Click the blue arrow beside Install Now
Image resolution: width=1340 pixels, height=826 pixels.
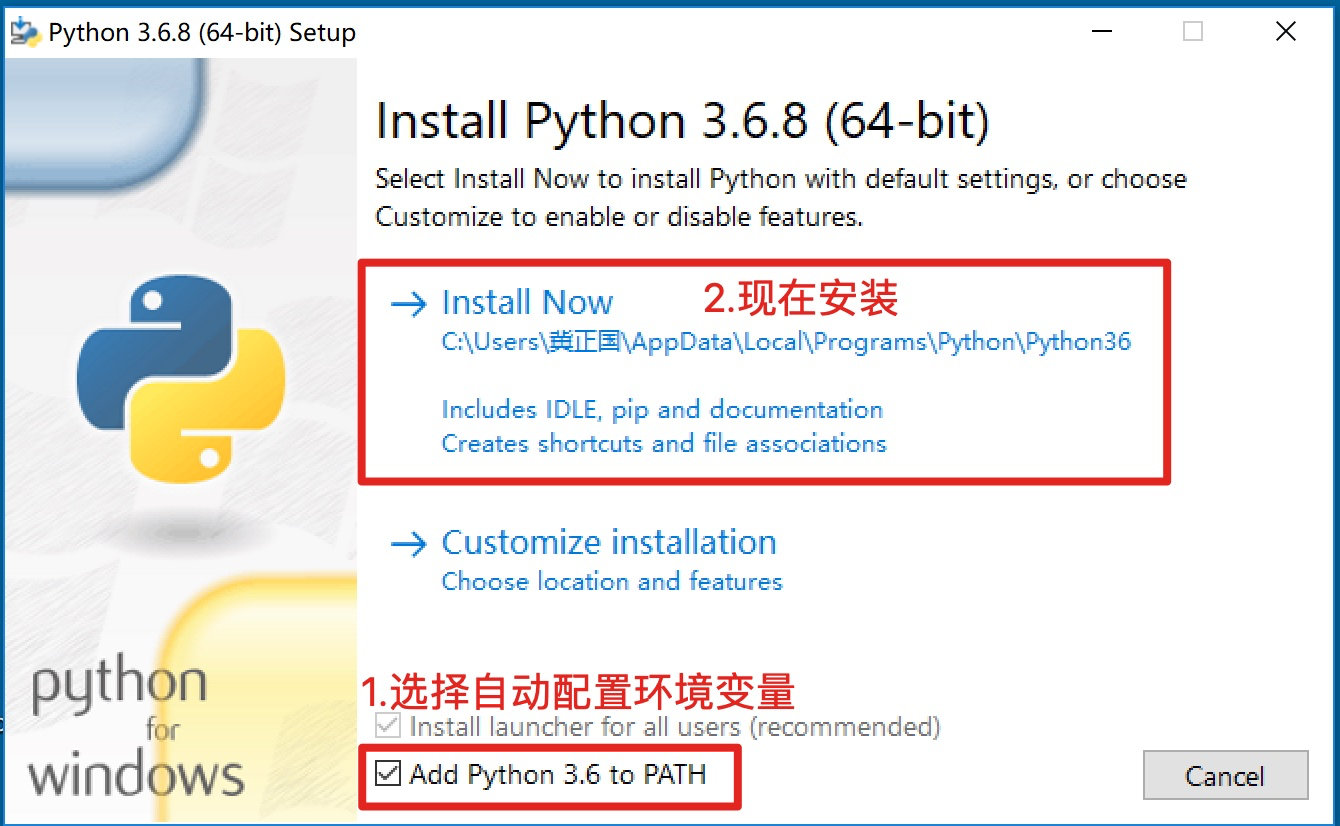[x=411, y=304]
